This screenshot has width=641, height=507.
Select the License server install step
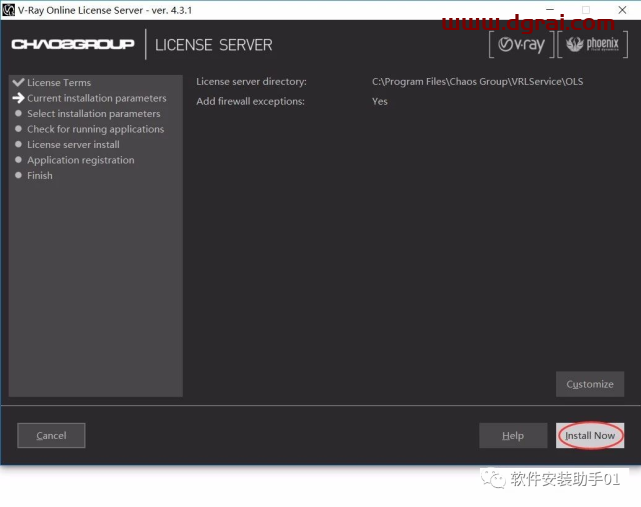pos(73,145)
